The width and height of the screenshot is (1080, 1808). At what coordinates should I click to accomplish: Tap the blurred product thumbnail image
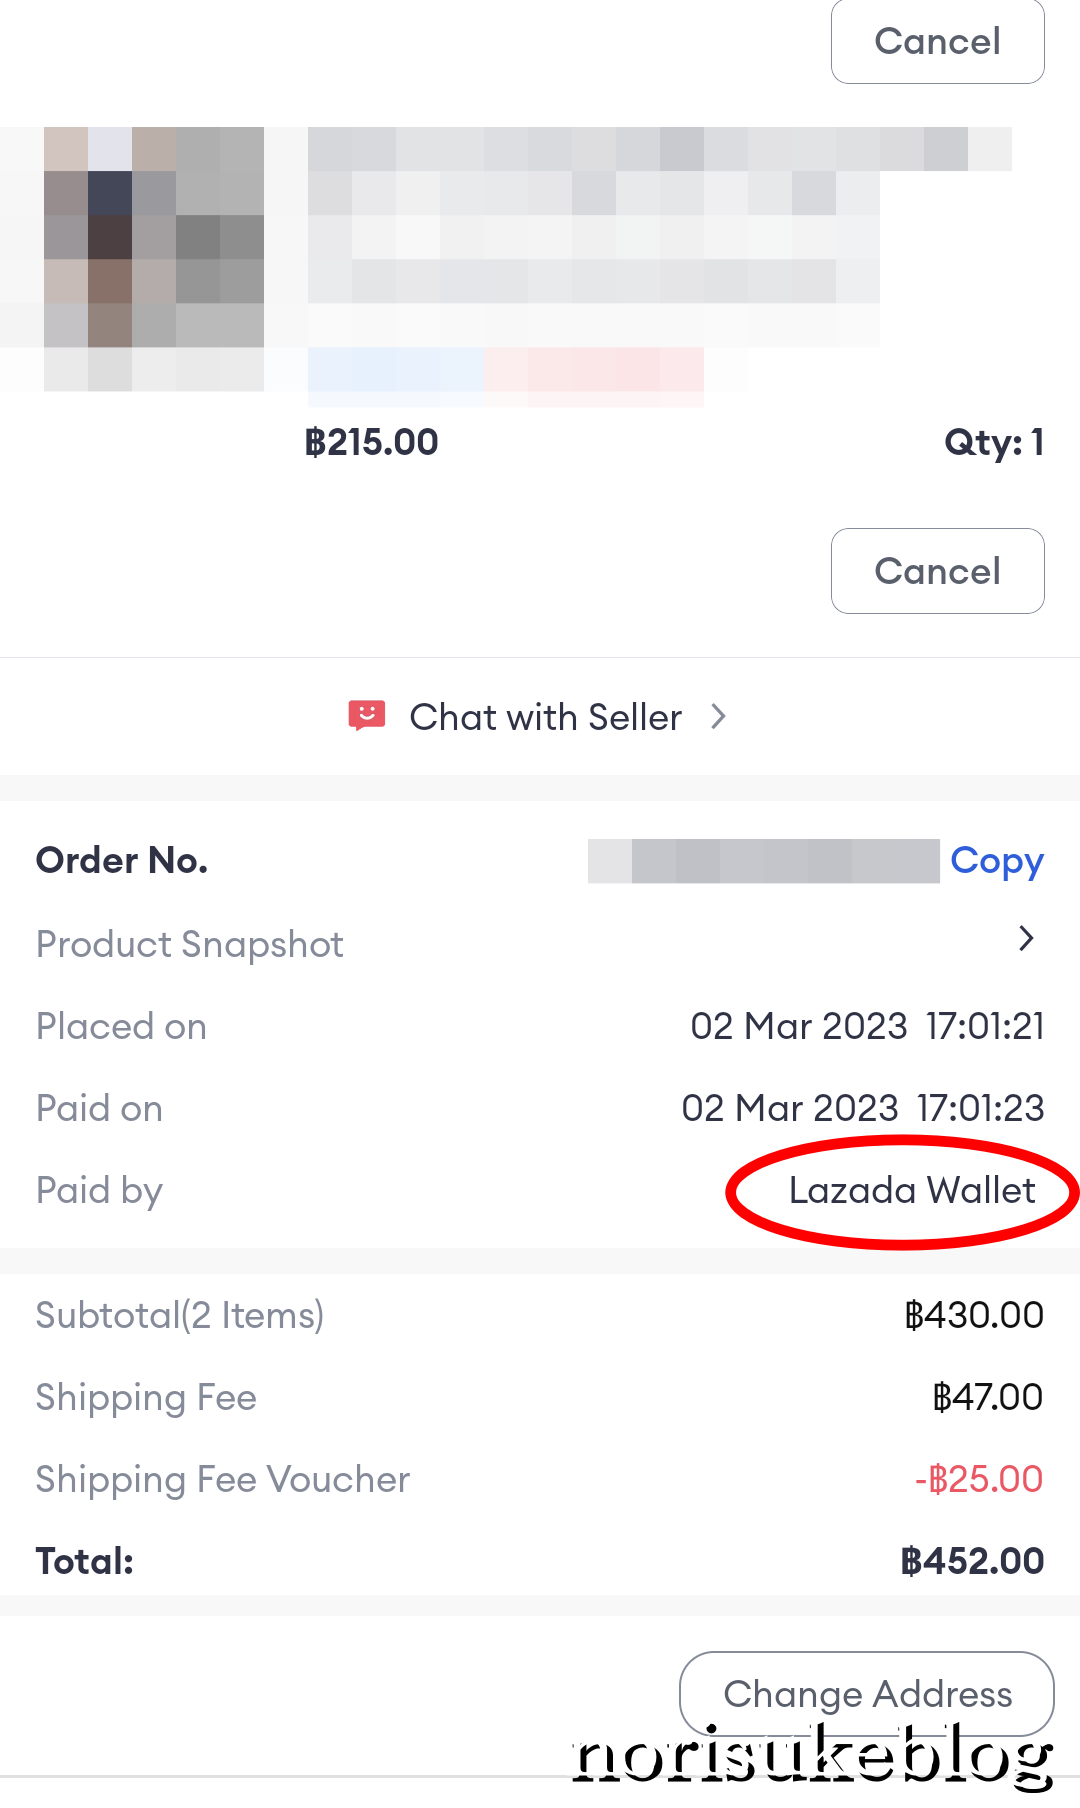154,258
